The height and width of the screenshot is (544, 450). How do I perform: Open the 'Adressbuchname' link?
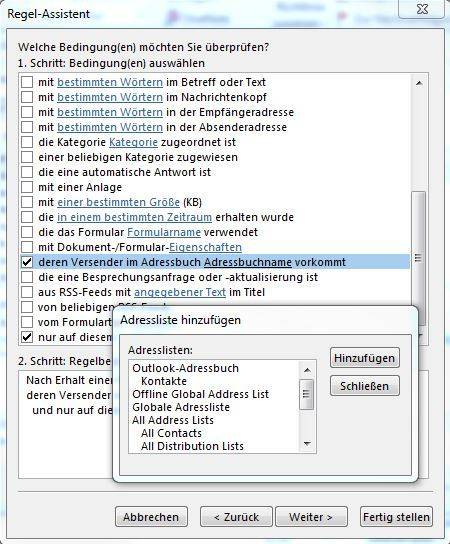(248, 262)
